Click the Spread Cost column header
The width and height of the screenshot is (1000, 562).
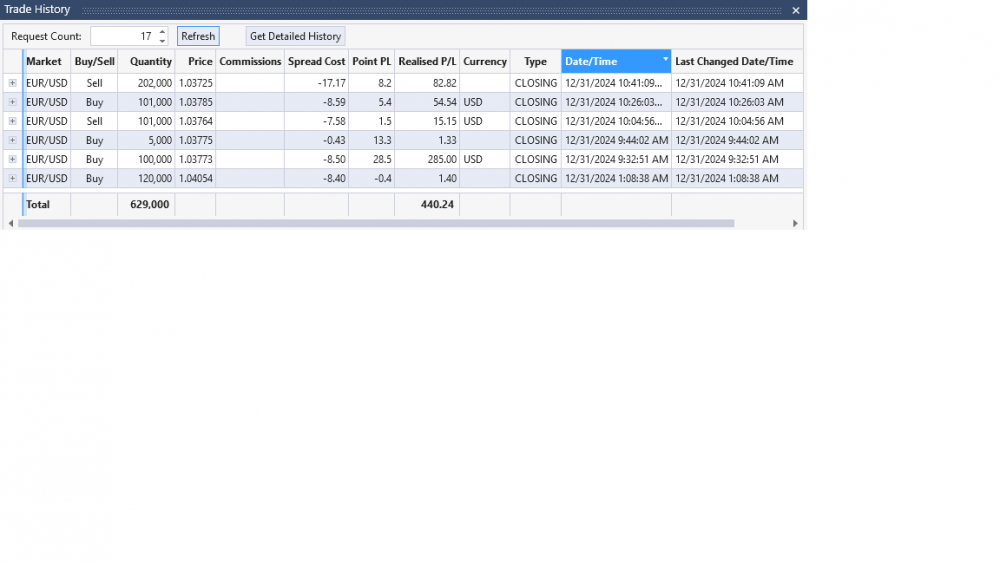pyautogui.click(x=316, y=61)
